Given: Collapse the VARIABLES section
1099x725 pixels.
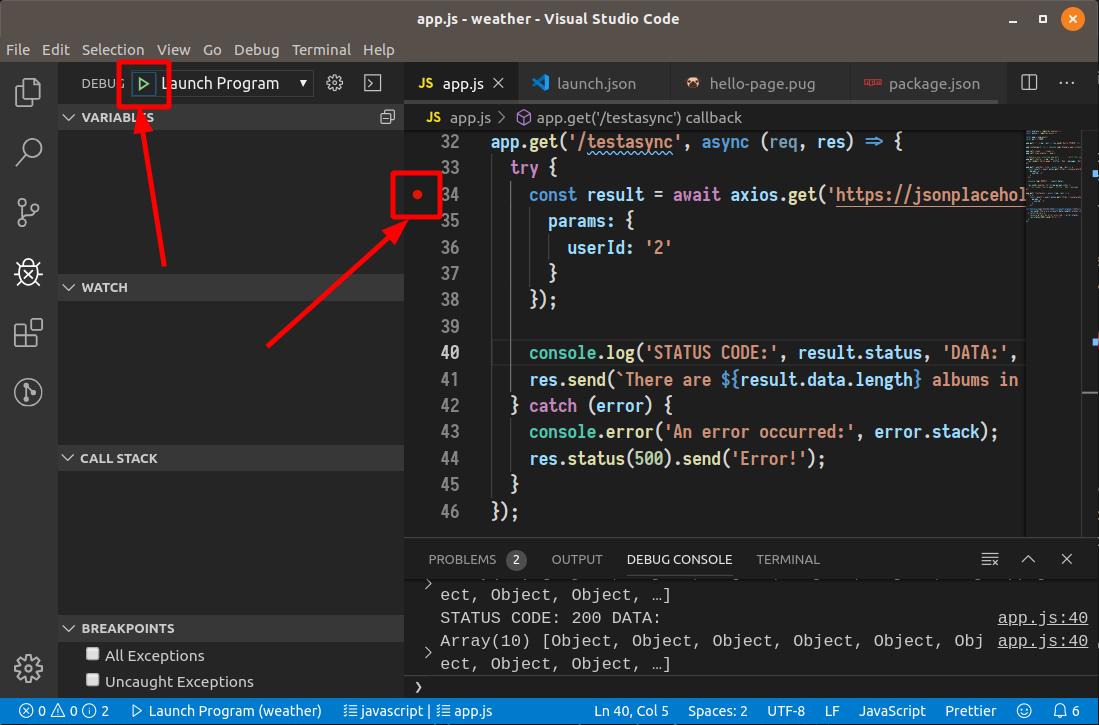Looking at the screenshot, I should (68, 117).
